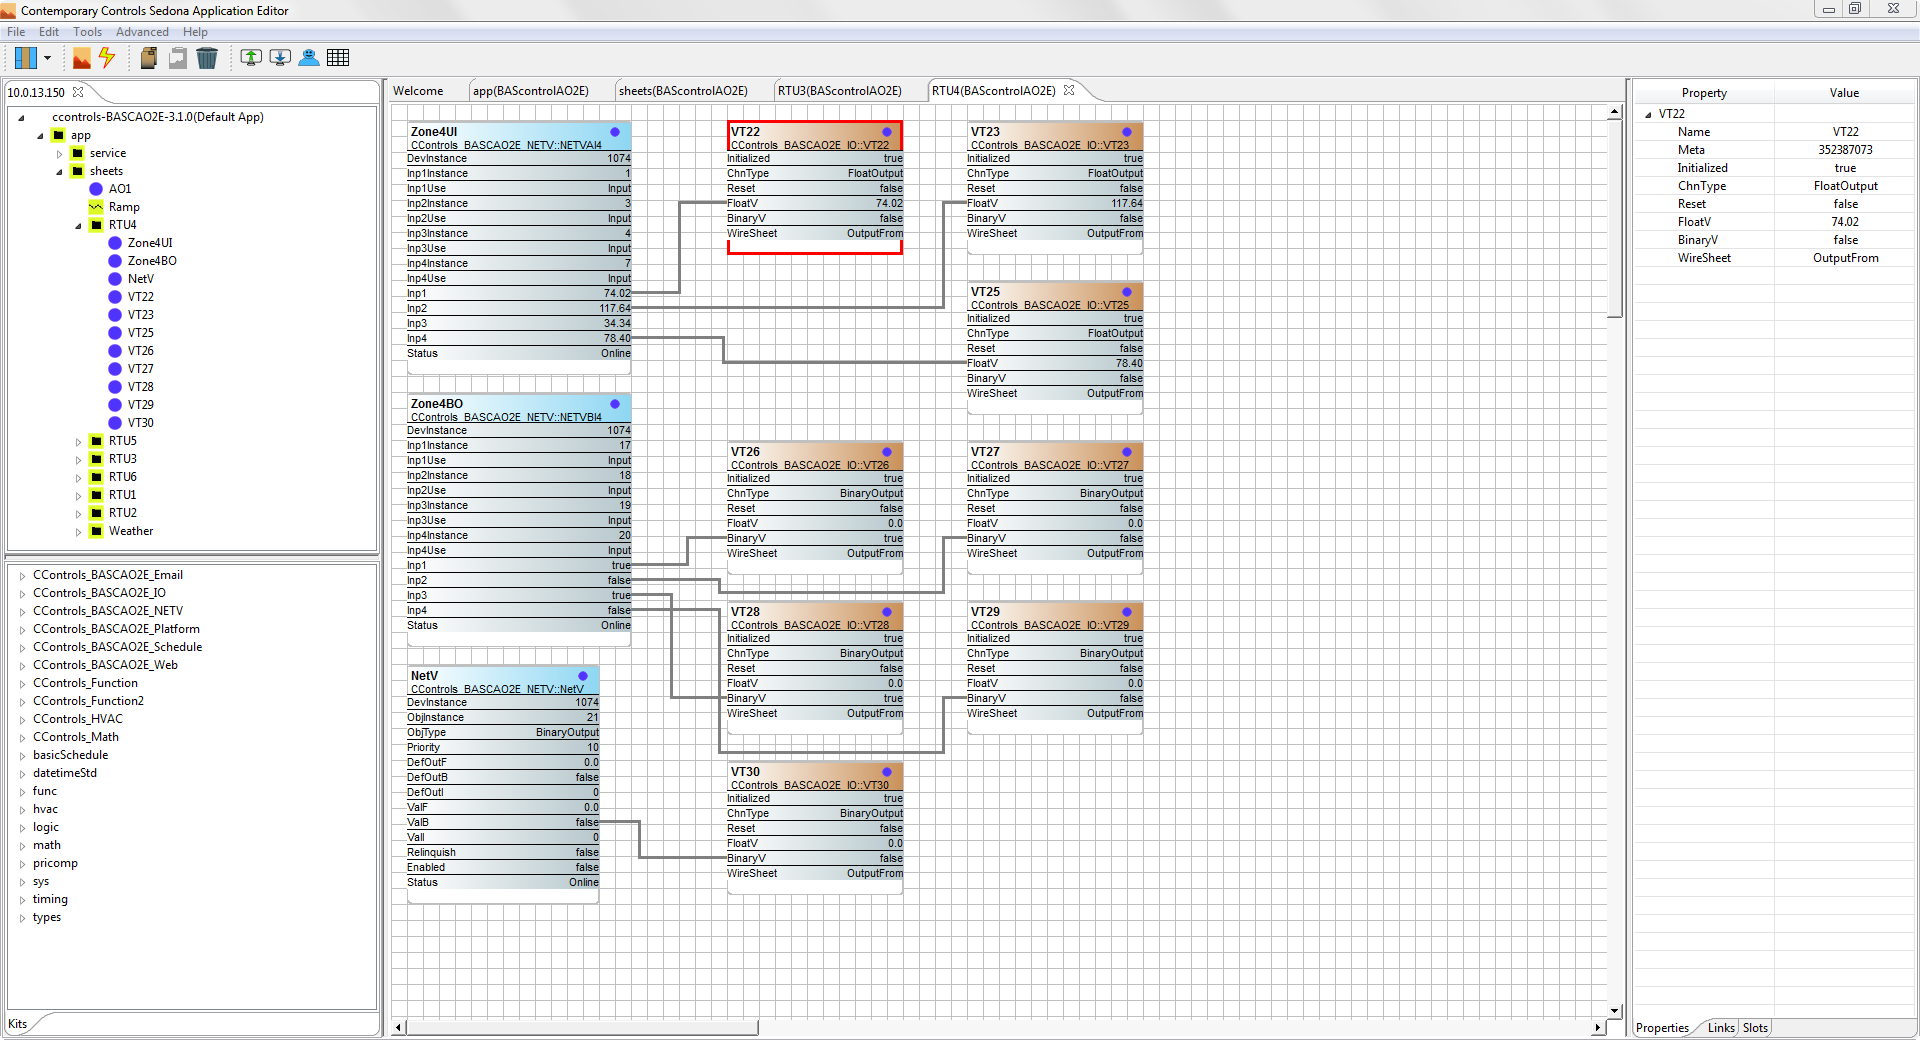Collapse the sheets tree node
Screen dimensions: 1920x1040
pos(60,171)
